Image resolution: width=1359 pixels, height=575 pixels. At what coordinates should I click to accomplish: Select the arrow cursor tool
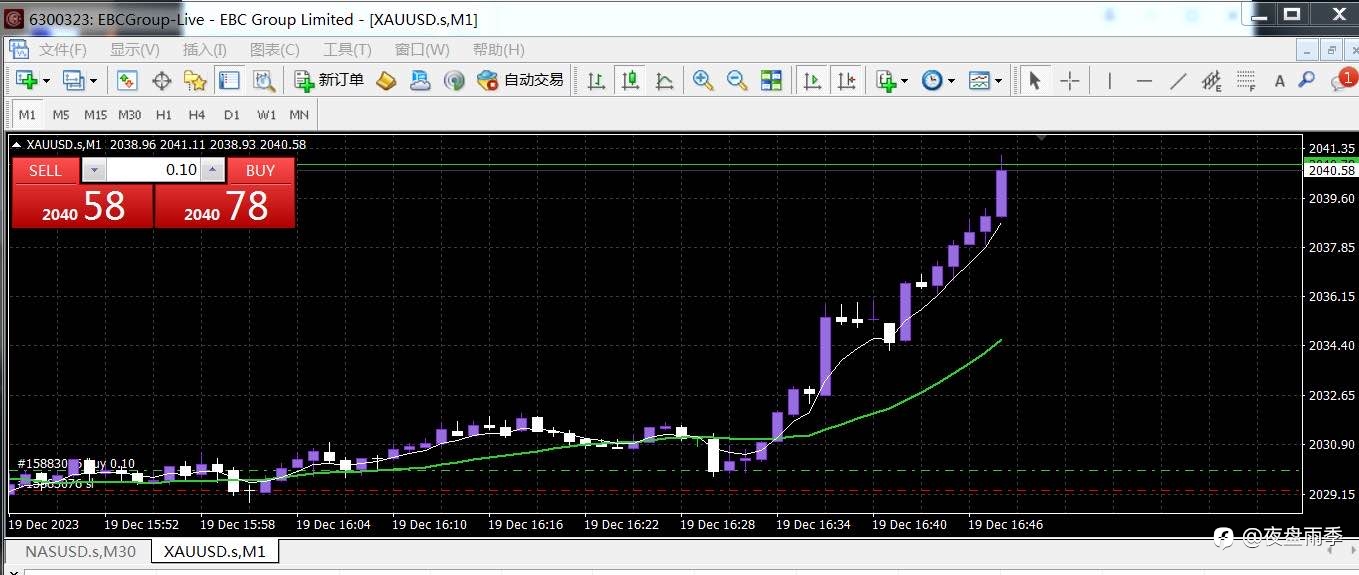(x=1035, y=81)
